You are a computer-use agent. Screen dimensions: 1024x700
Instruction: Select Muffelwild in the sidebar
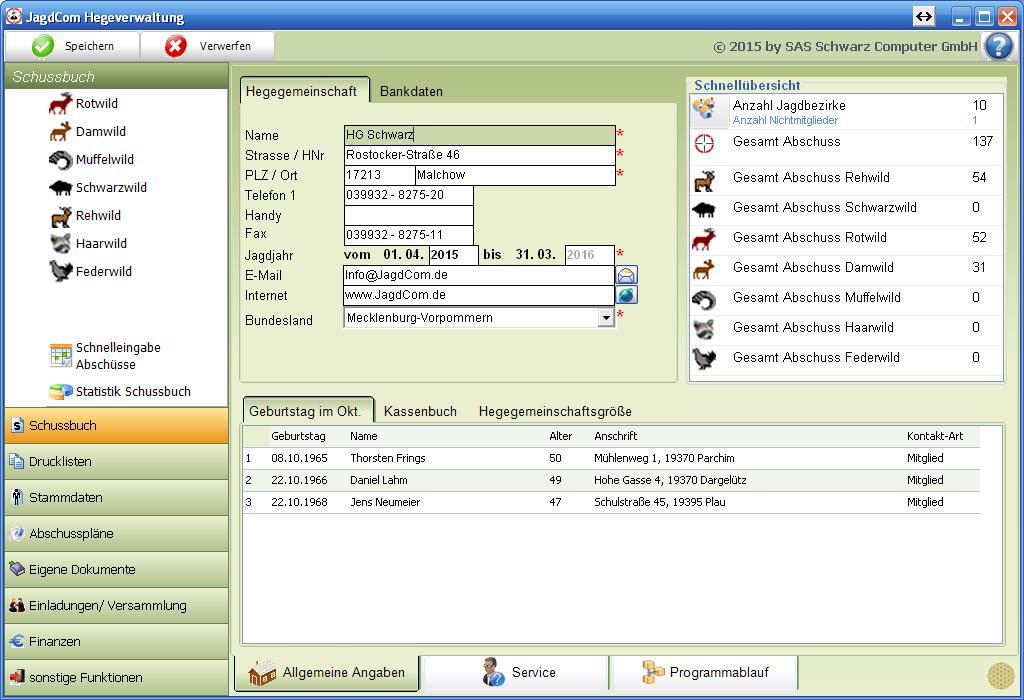[x=104, y=160]
